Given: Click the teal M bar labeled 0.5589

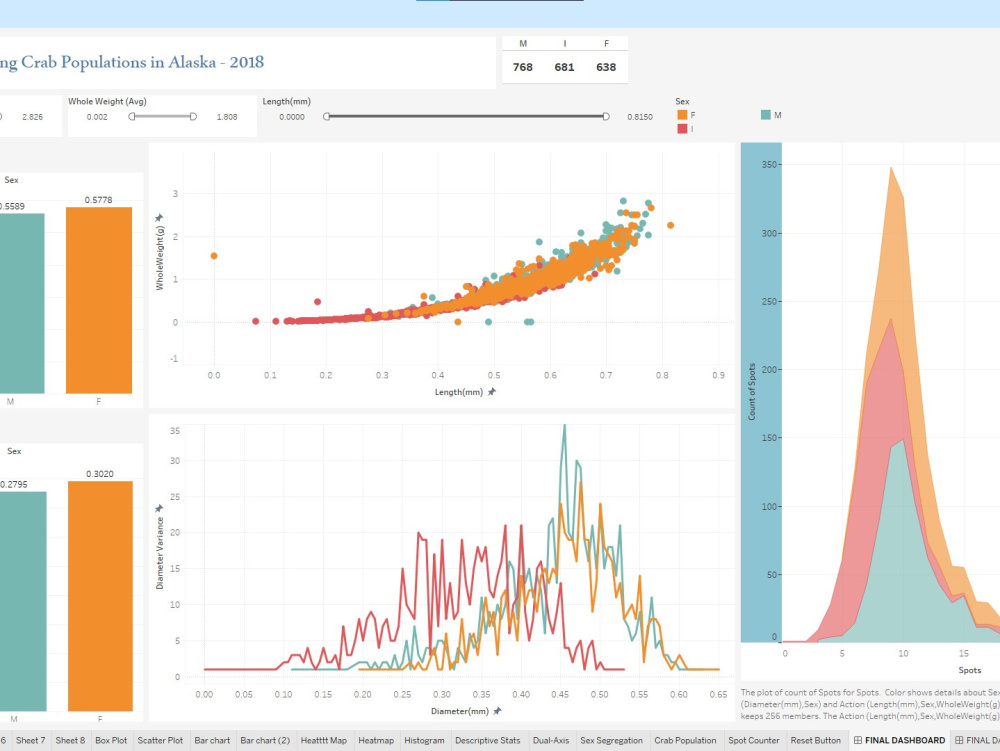Looking at the screenshot, I should coord(22,303).
